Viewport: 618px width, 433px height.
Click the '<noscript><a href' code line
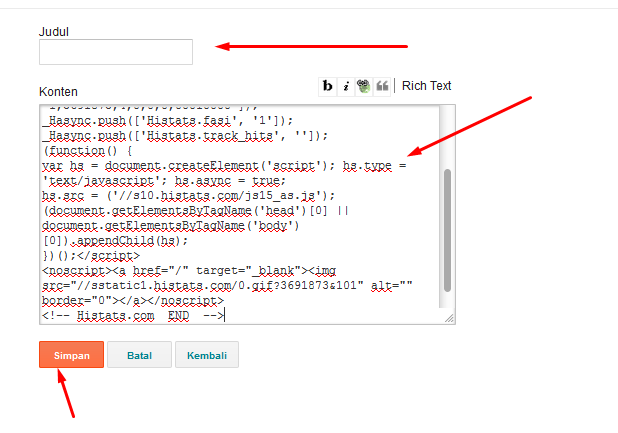[x=189, y=271]
